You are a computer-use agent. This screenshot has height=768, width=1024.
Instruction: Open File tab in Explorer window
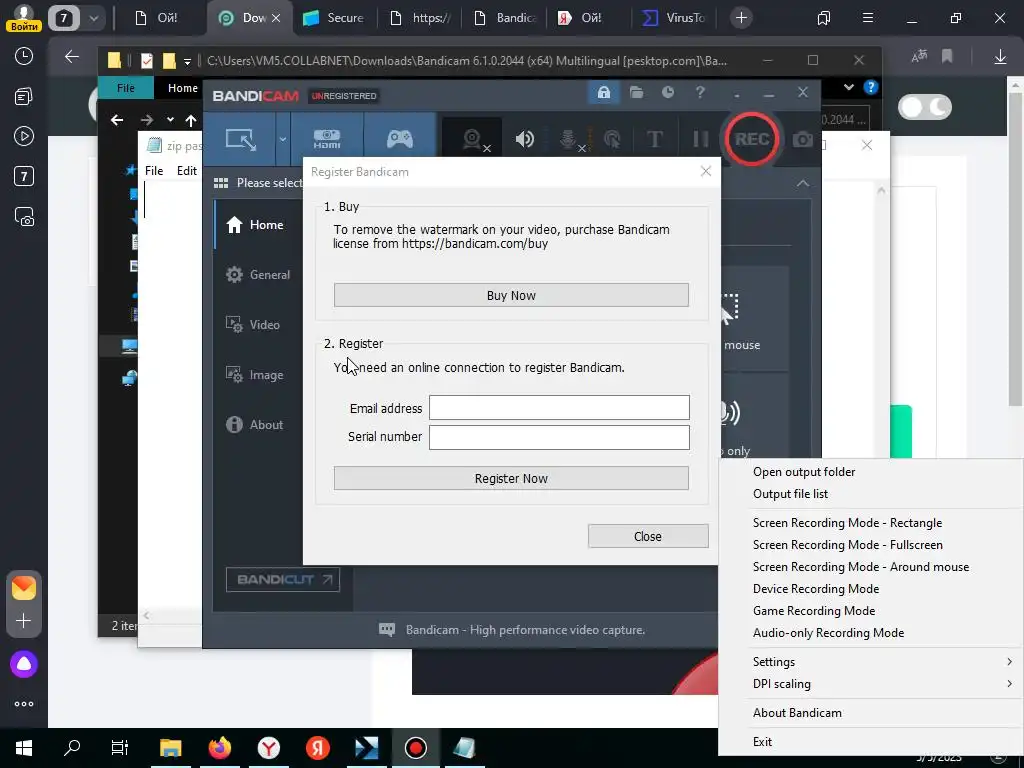tap(125, 88)
